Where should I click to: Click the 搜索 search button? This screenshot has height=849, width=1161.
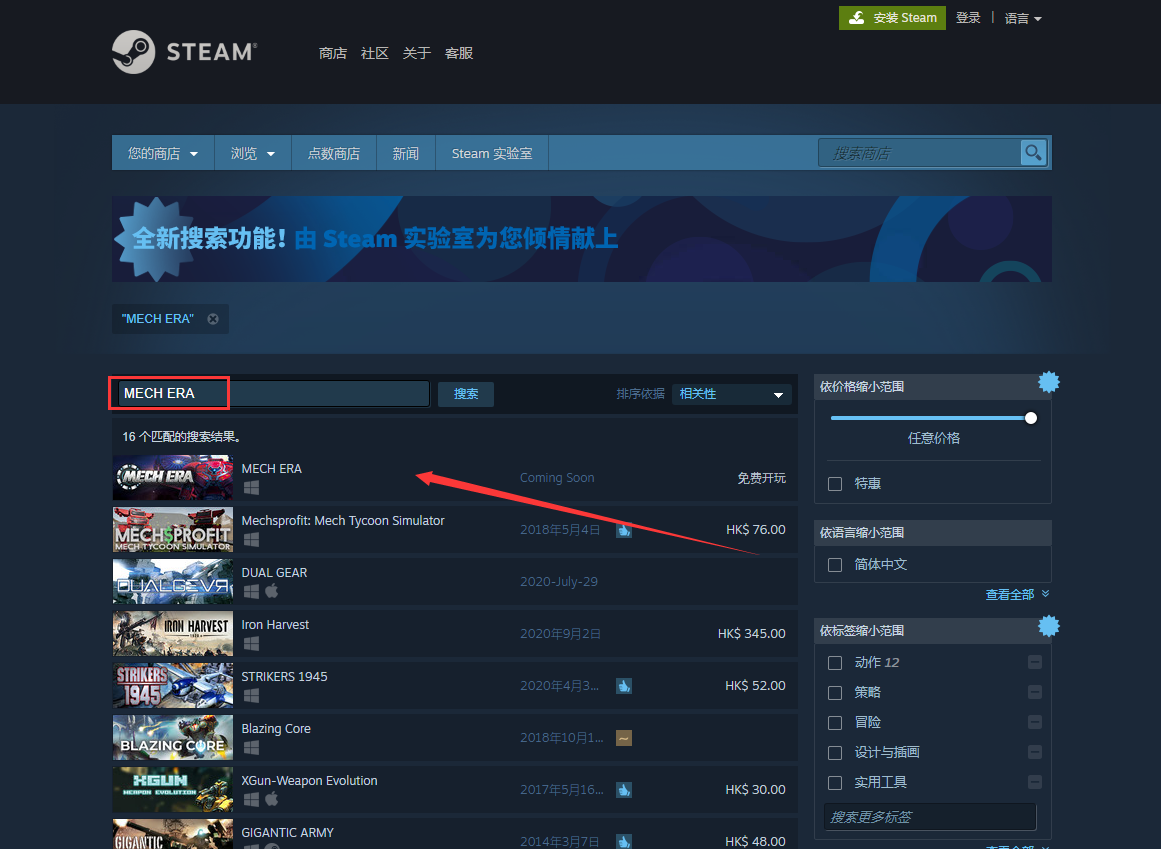466,394
